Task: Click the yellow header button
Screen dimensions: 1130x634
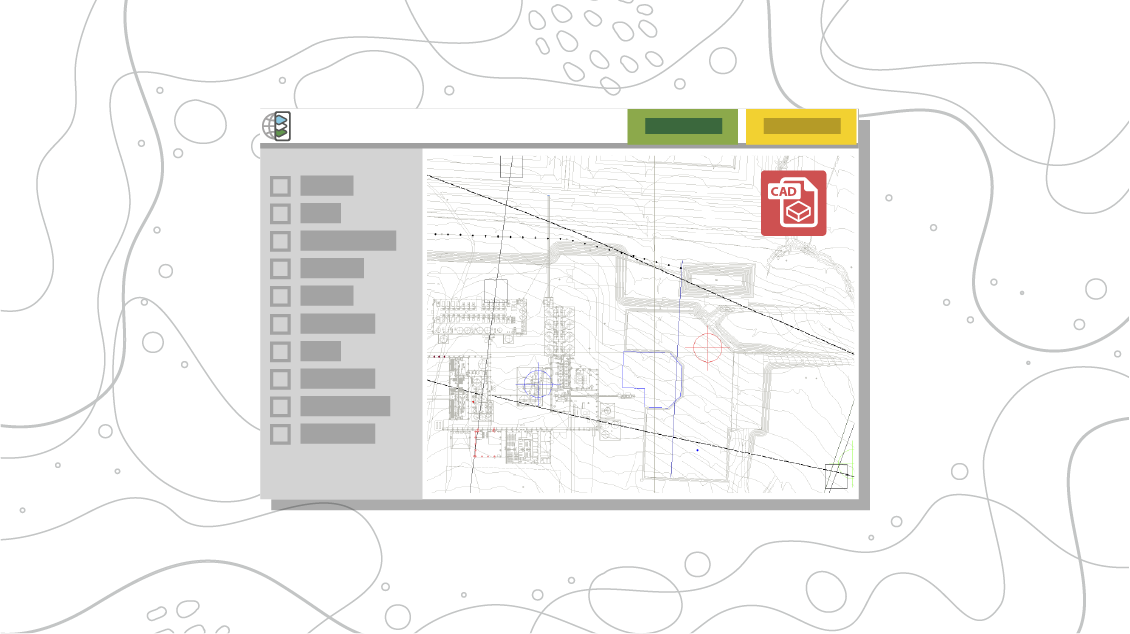Action: tap(801, 126)
